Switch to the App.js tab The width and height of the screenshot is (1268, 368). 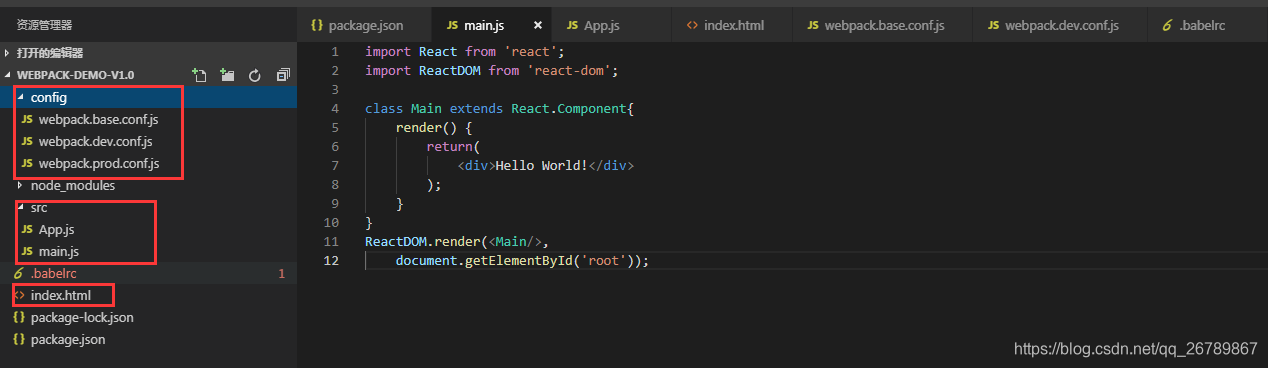click(x=610, y=25)
